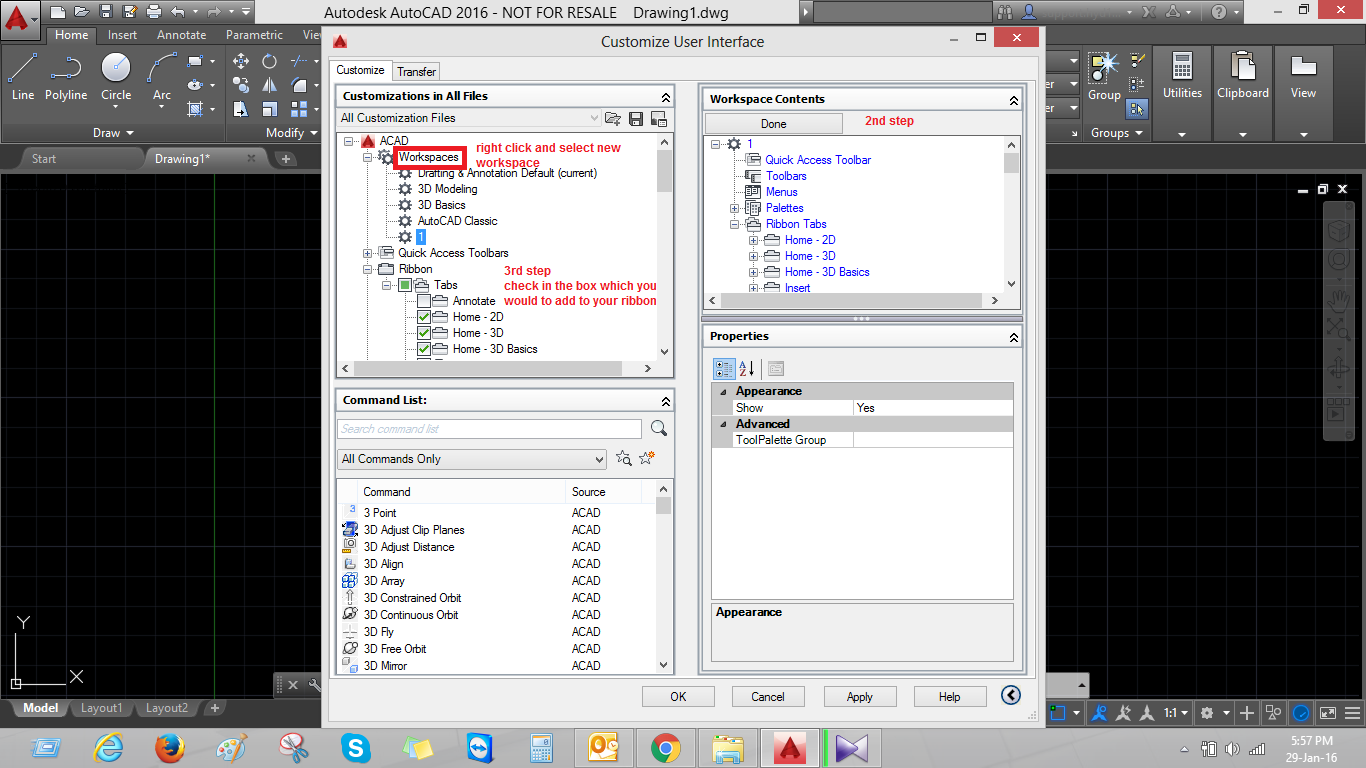
Task: Toggle the Ribbon Tabs parent checkbox
Action: pyautogui.click(x=405, y=285)
